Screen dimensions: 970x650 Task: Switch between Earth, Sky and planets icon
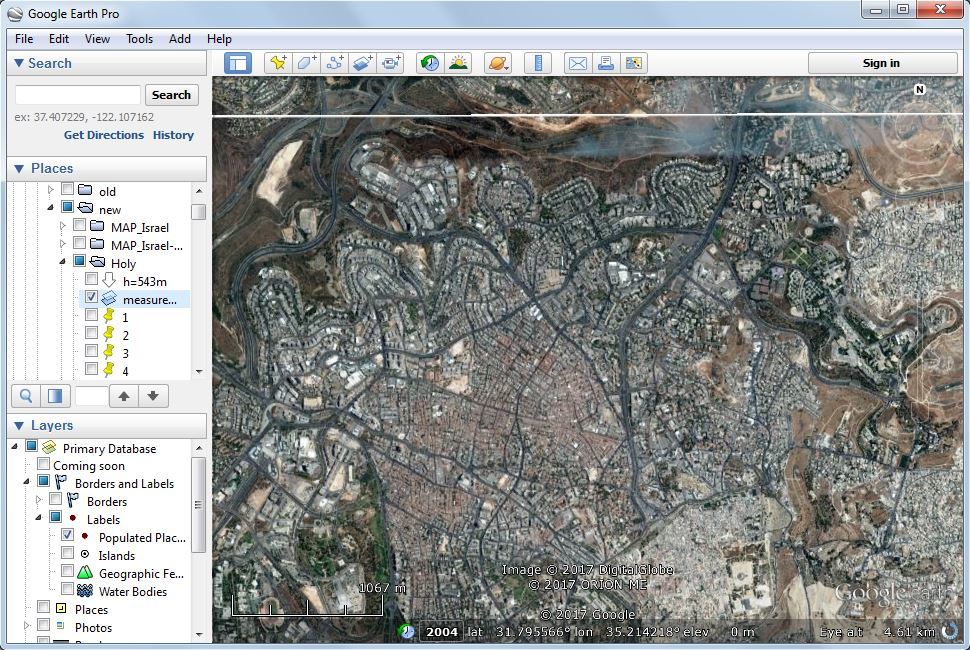click(x=498, y=63)
